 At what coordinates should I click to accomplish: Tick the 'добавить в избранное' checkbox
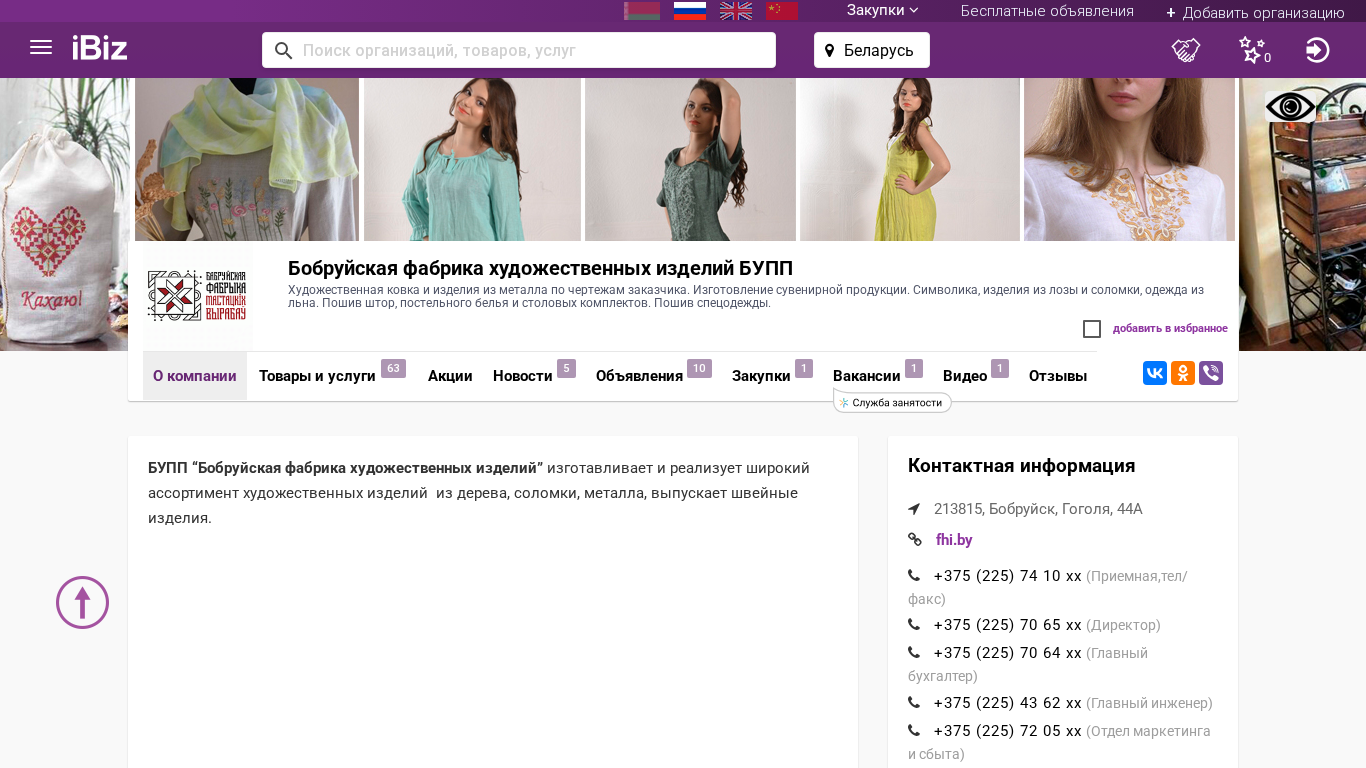1092,329
